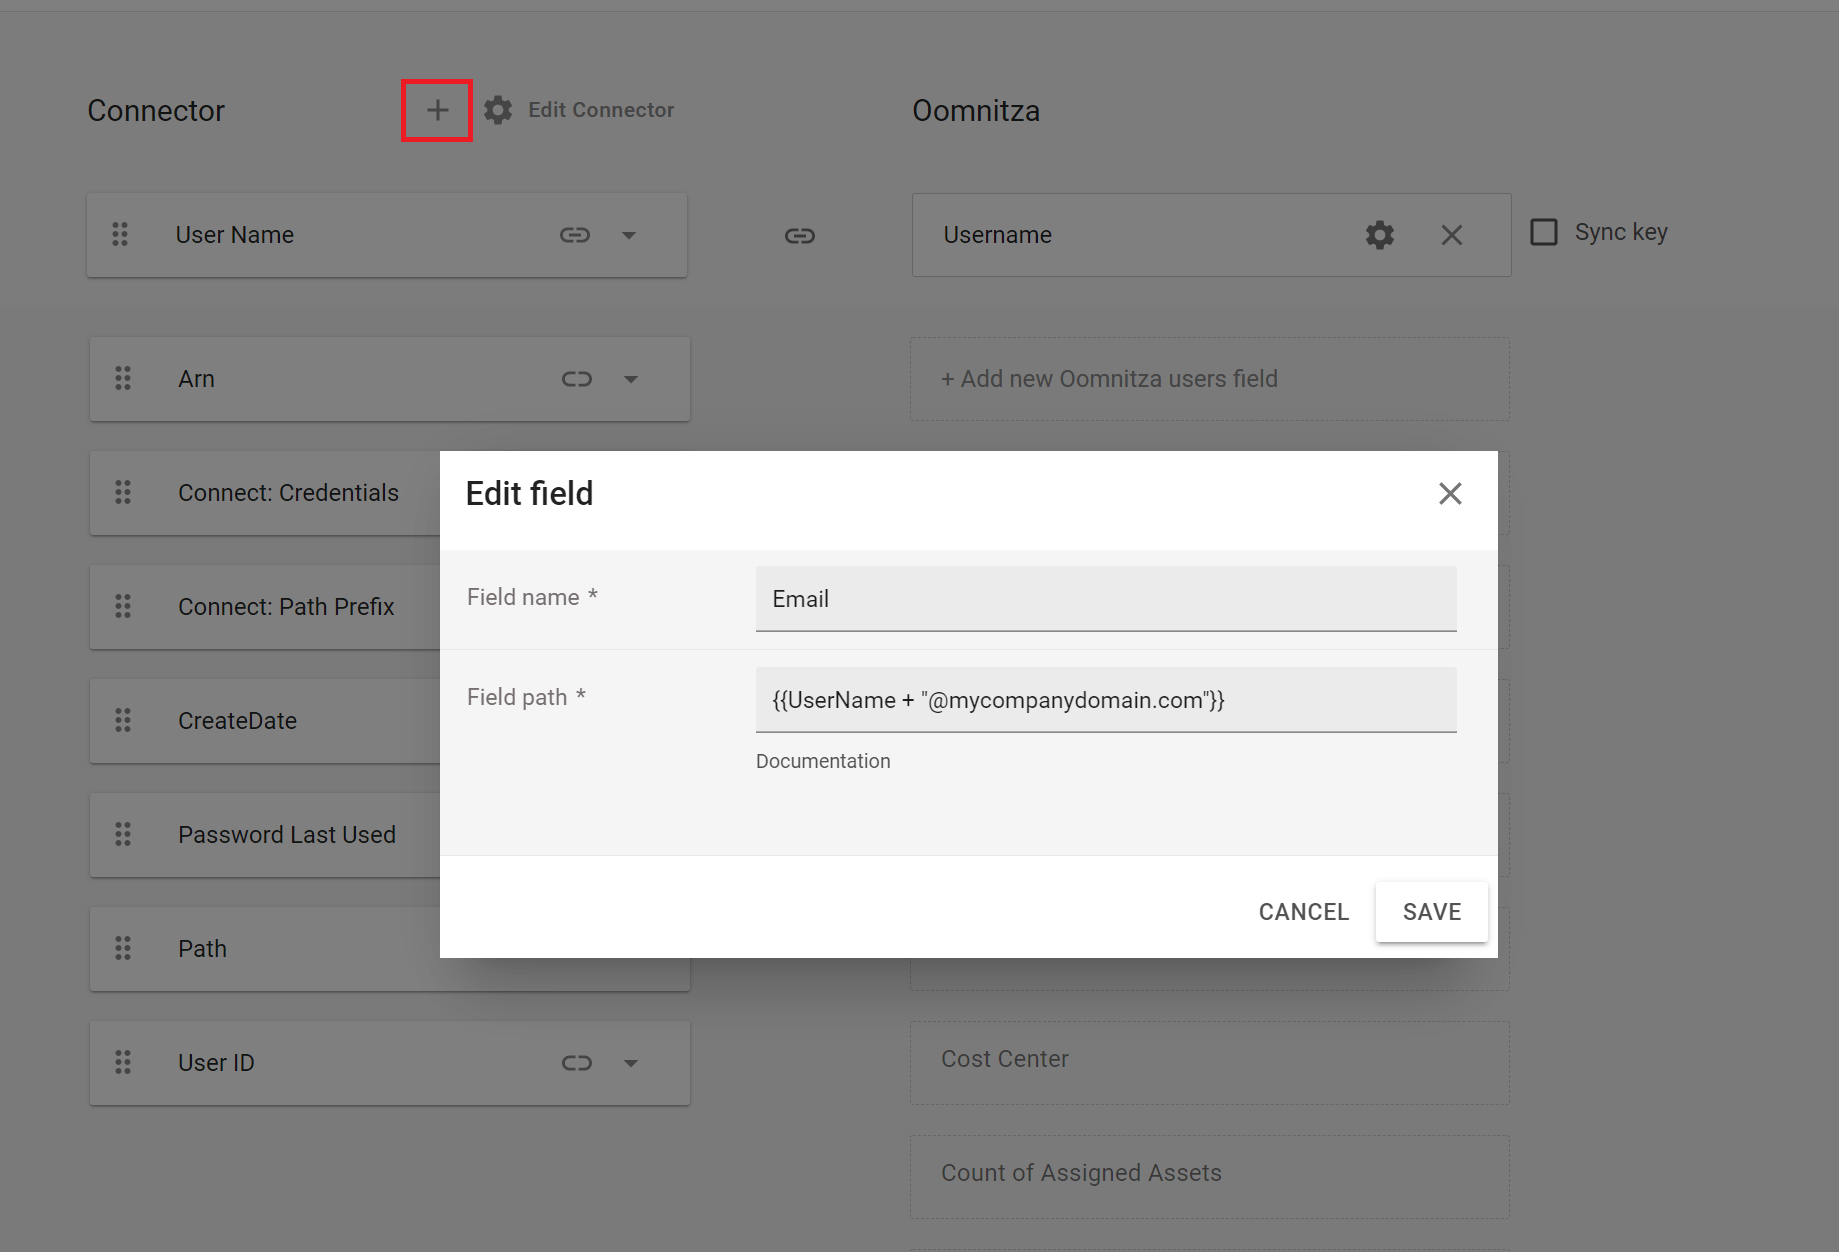The image size is (1839, 1252).
Task: Enable the Sync key checkbox
Action: pyautogui.click(x=1544, y=232)
